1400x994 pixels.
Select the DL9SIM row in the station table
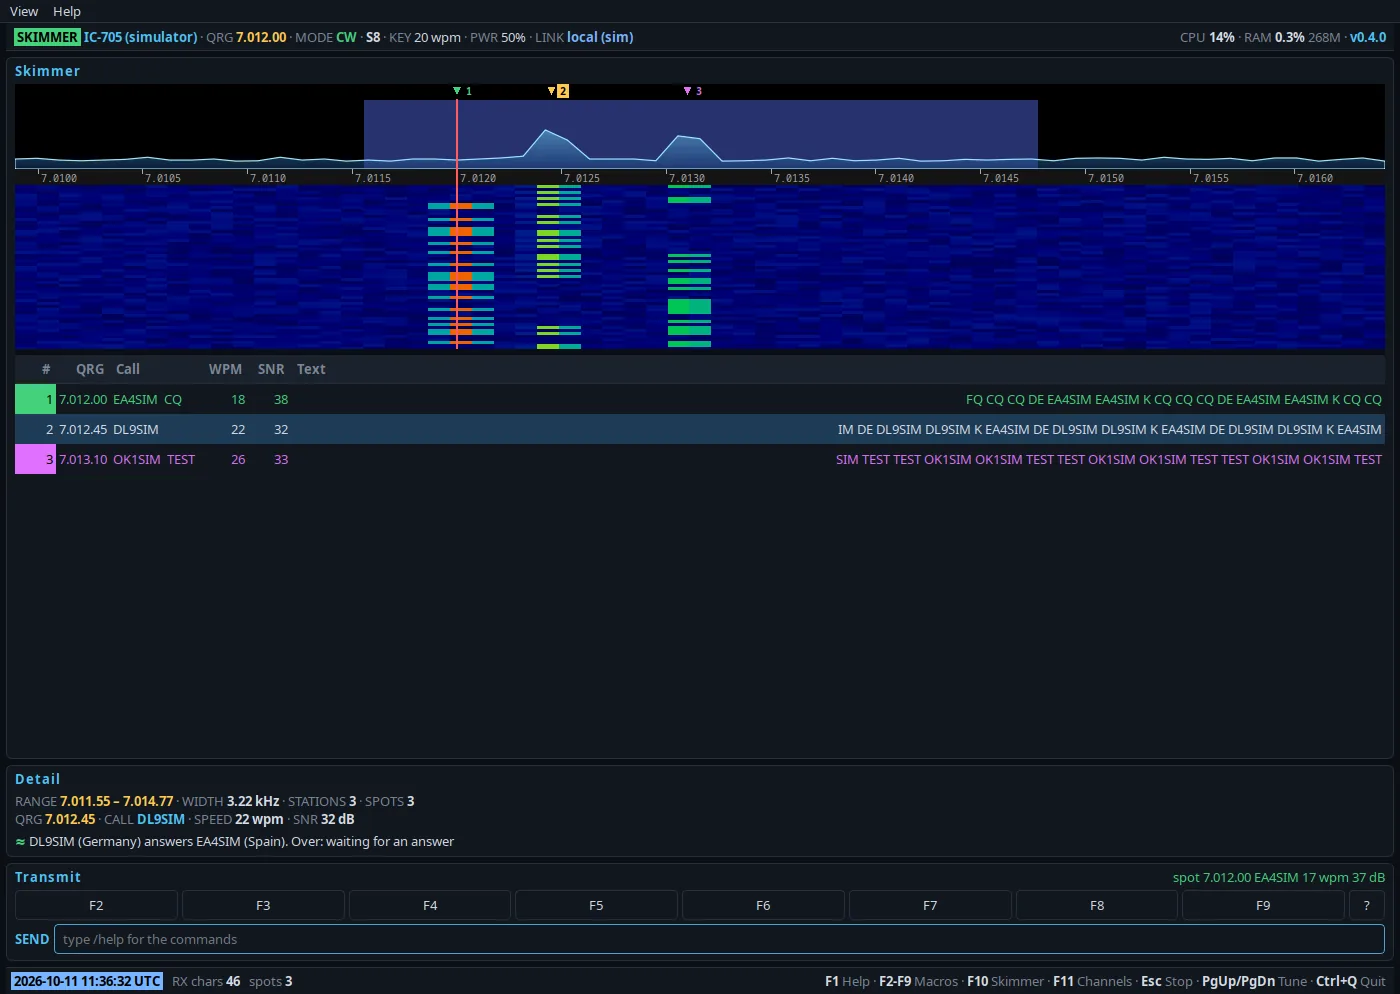700,429
